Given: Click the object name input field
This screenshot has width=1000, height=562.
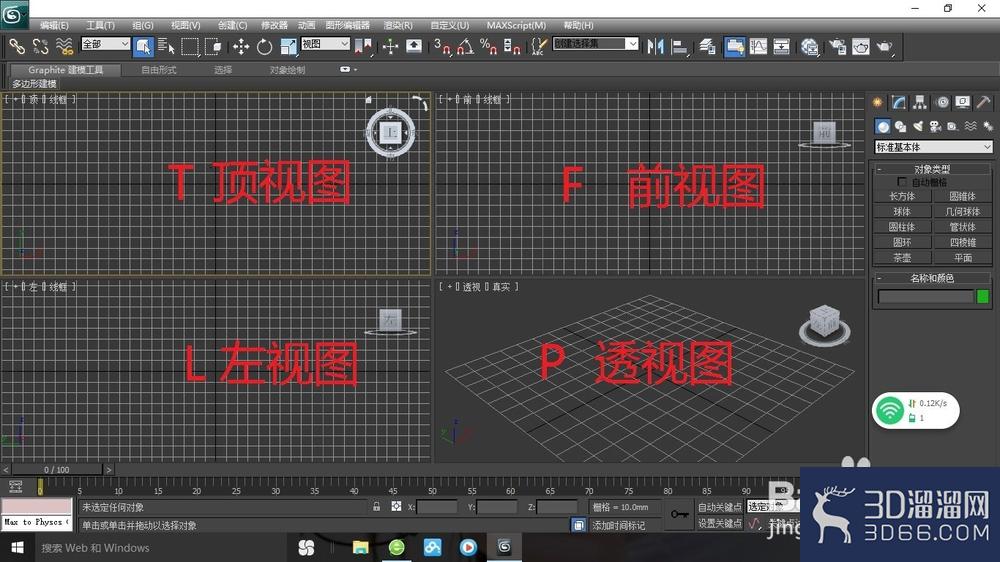Looking at the screenshot, I should click(925, 296).
